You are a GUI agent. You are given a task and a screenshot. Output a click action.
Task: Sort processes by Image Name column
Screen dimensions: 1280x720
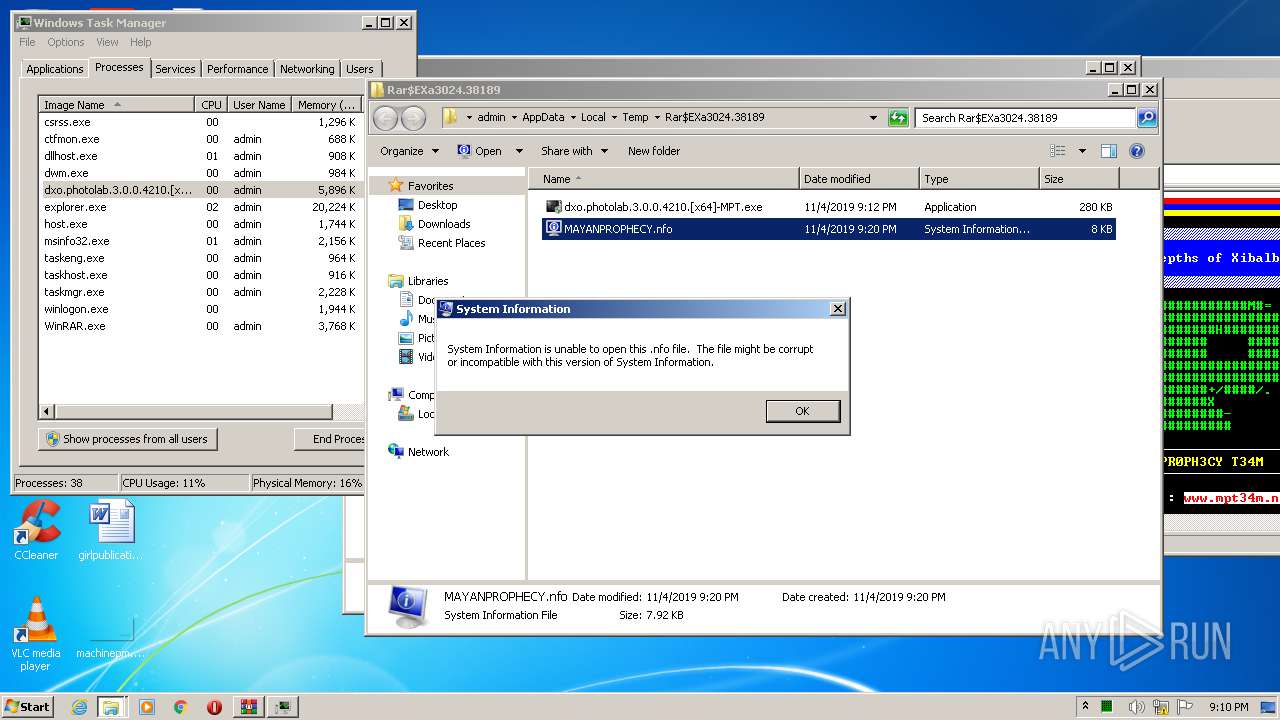(x=116, y=105)
